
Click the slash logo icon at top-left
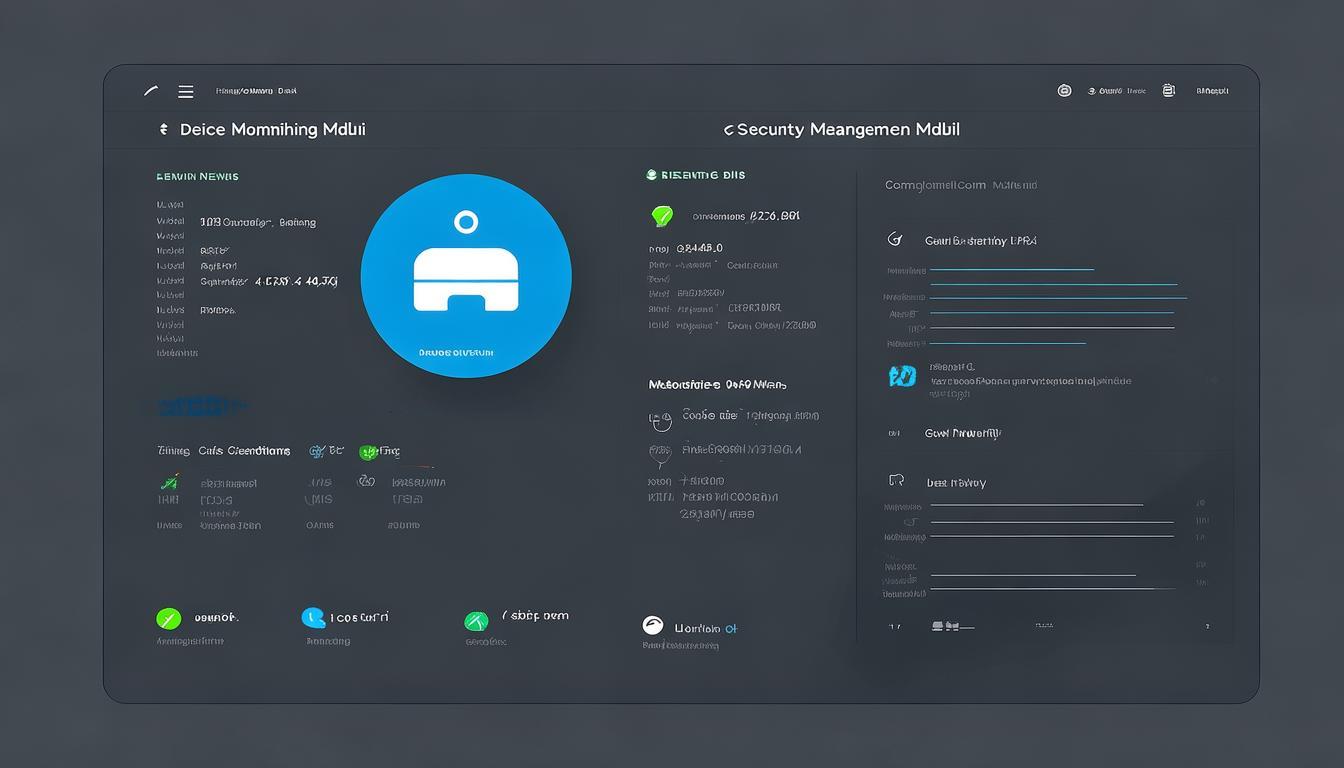tap(151, 91)
